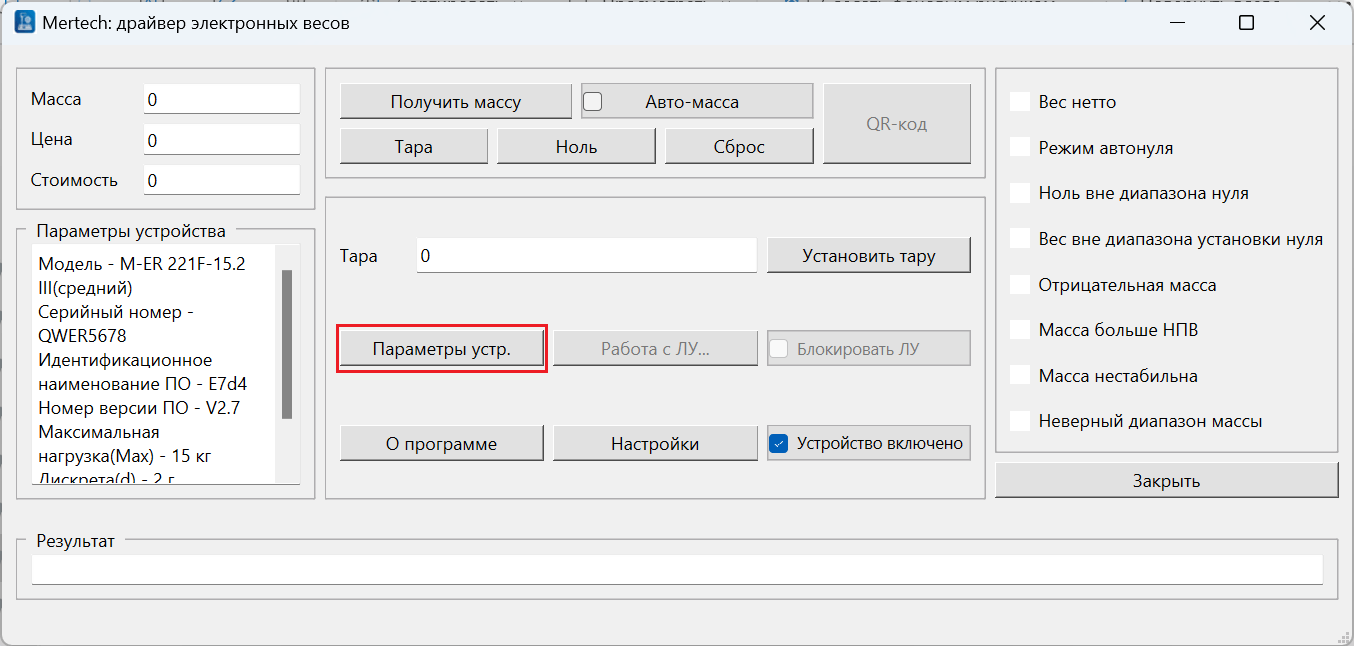Click the Стоимость value field
The width and height of the screenshot is (1354, 646).
tap(222, 180)
